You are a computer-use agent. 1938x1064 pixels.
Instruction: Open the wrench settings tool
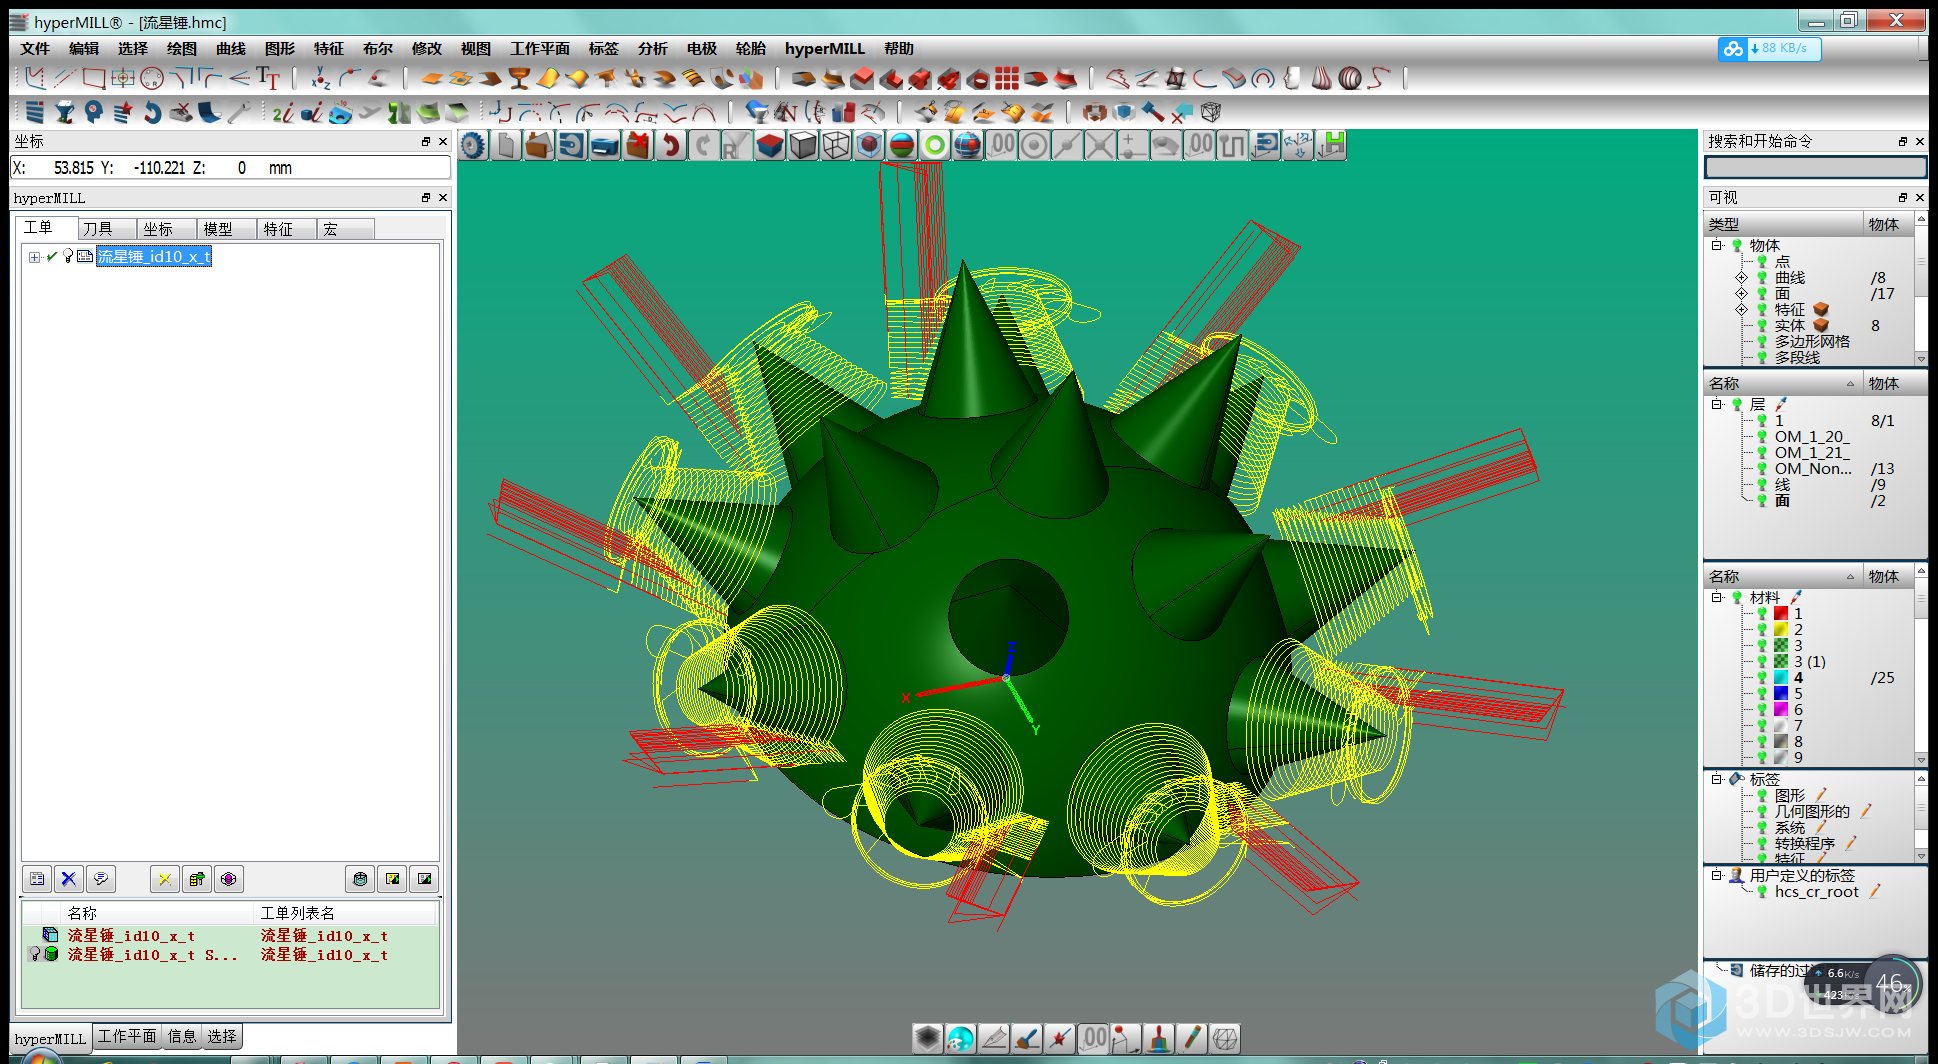click(x=239, y=112)
